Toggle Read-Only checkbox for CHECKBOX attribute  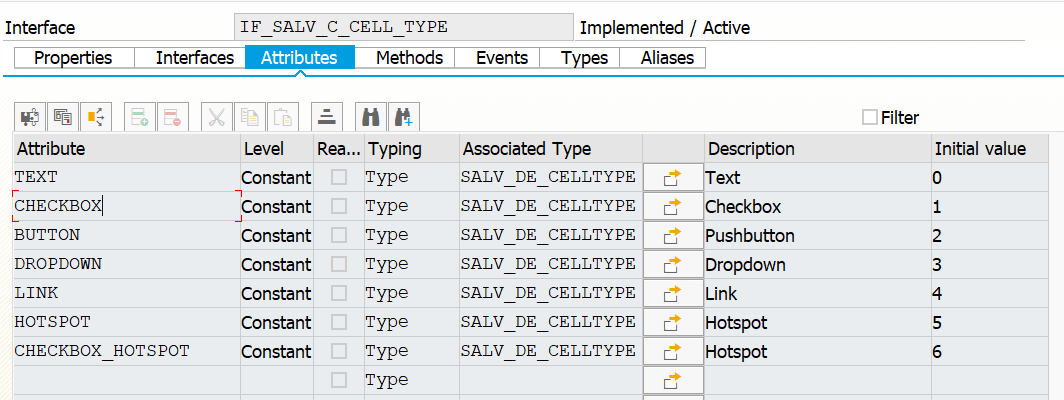tap(339, 206)
